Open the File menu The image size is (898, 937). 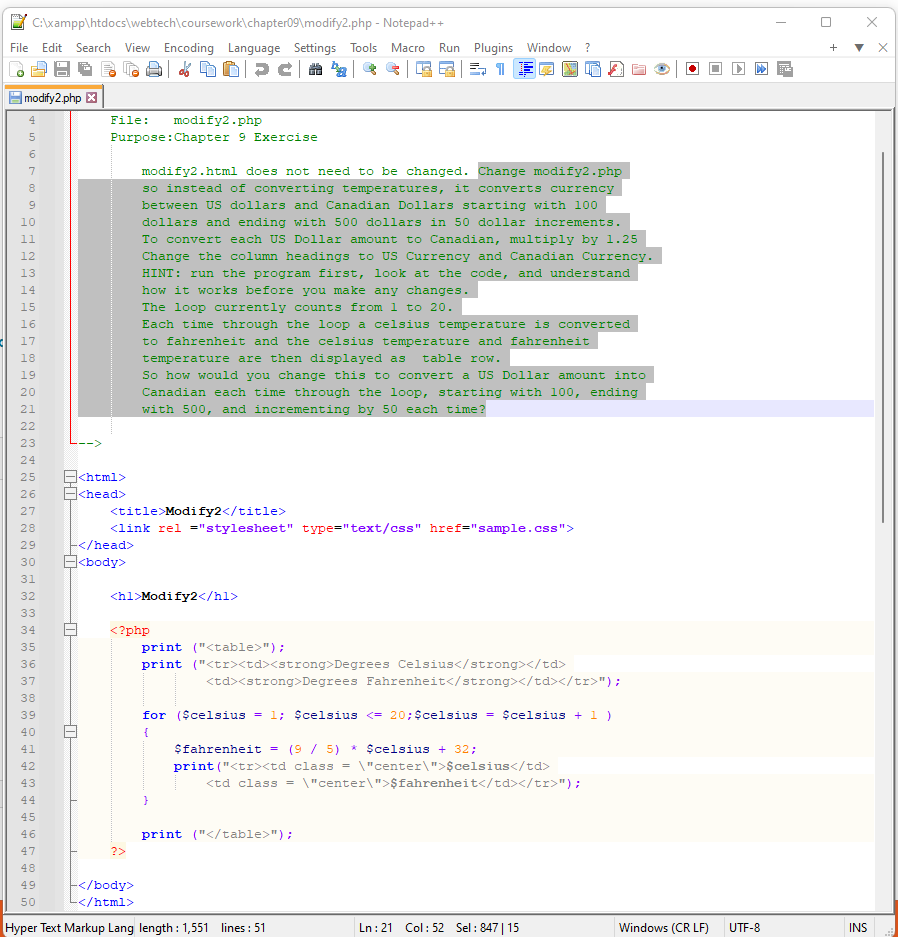pos(19,48)
